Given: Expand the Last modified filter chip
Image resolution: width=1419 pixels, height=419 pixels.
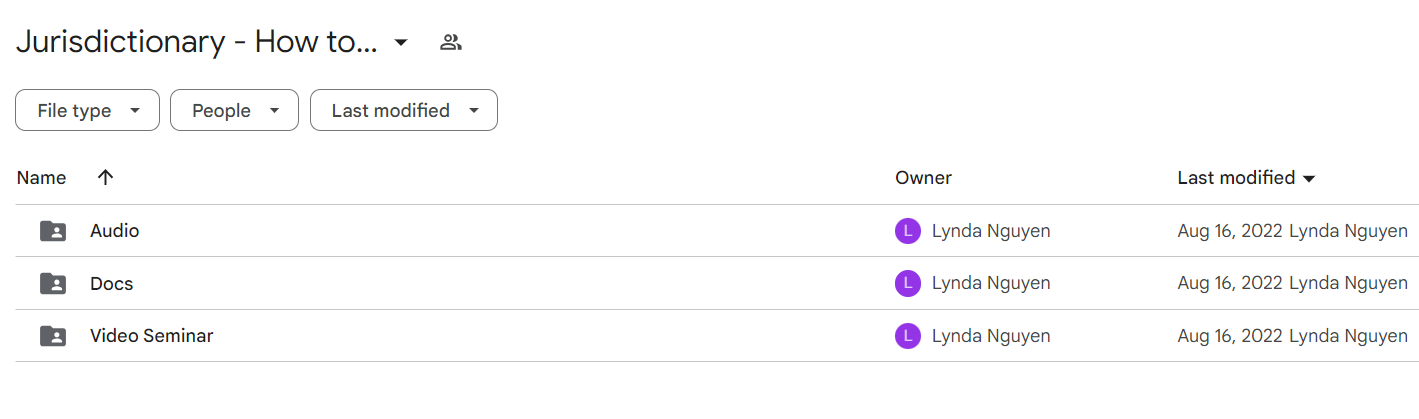Looking at the screenshot, I should tap(404, 110).
